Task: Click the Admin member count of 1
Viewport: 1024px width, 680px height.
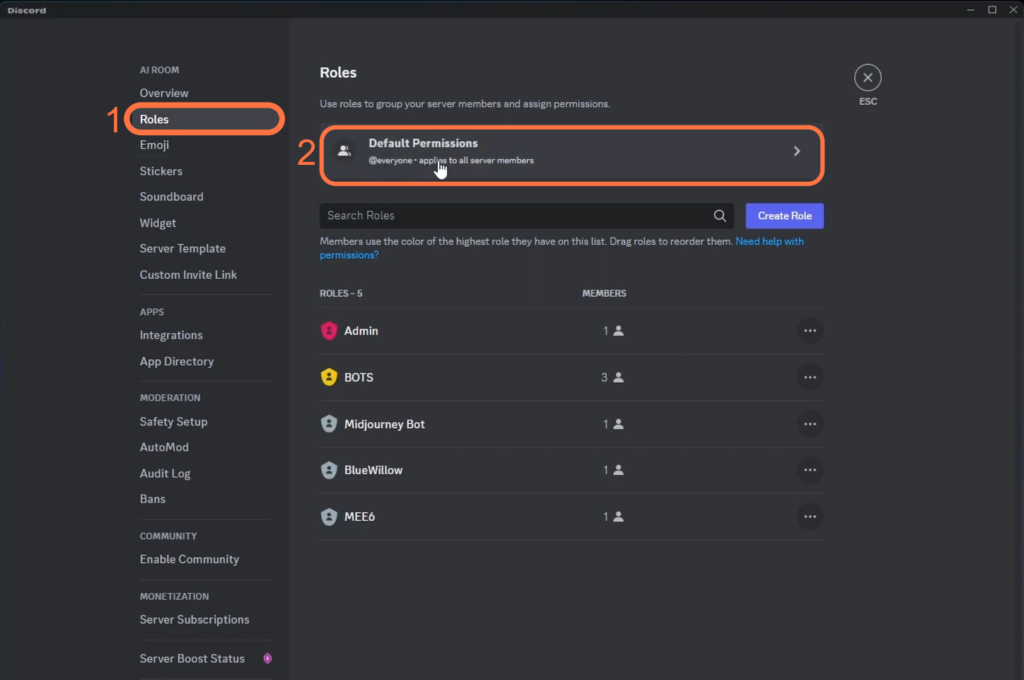Action: point(605,331)
